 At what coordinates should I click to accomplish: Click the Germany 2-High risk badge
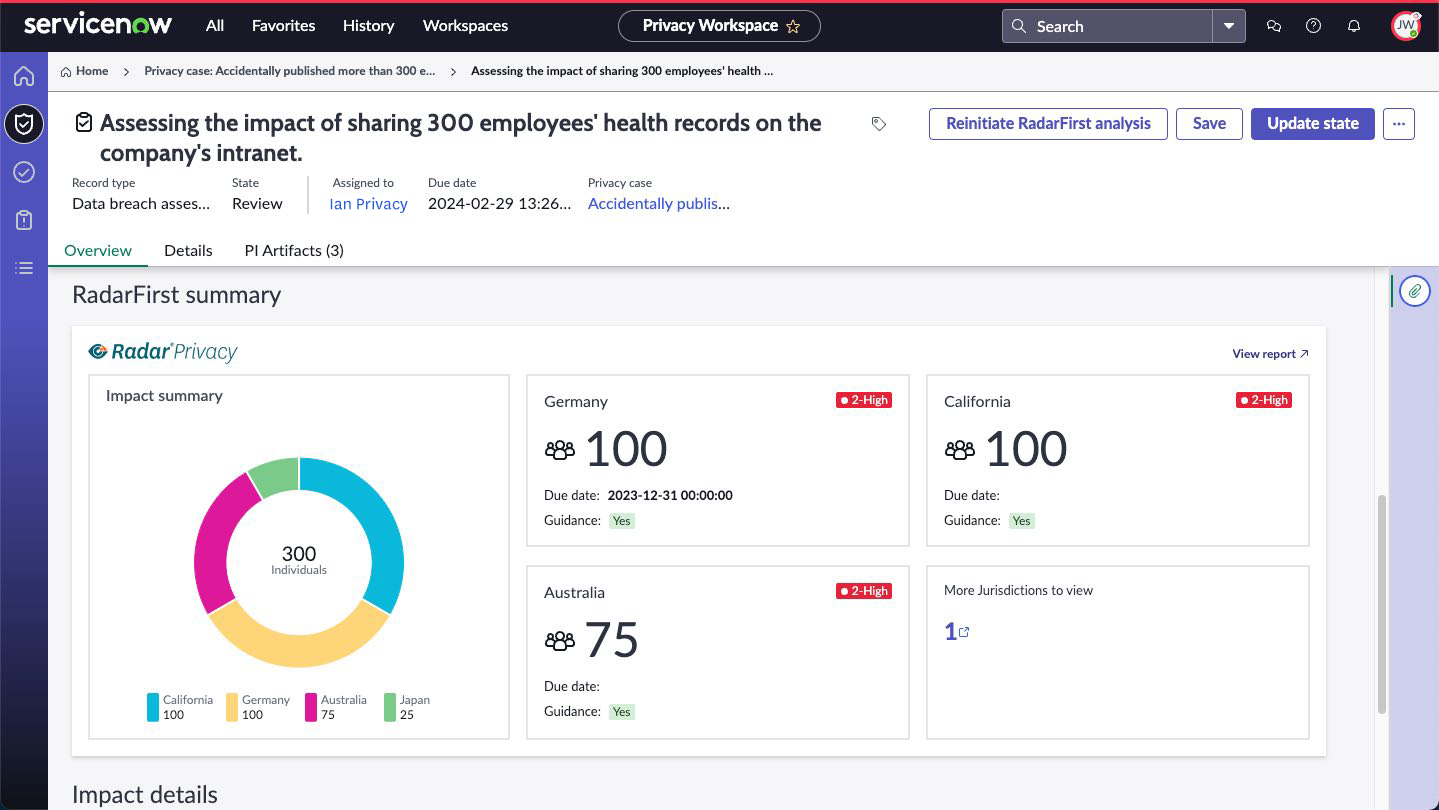pos(864,400)
